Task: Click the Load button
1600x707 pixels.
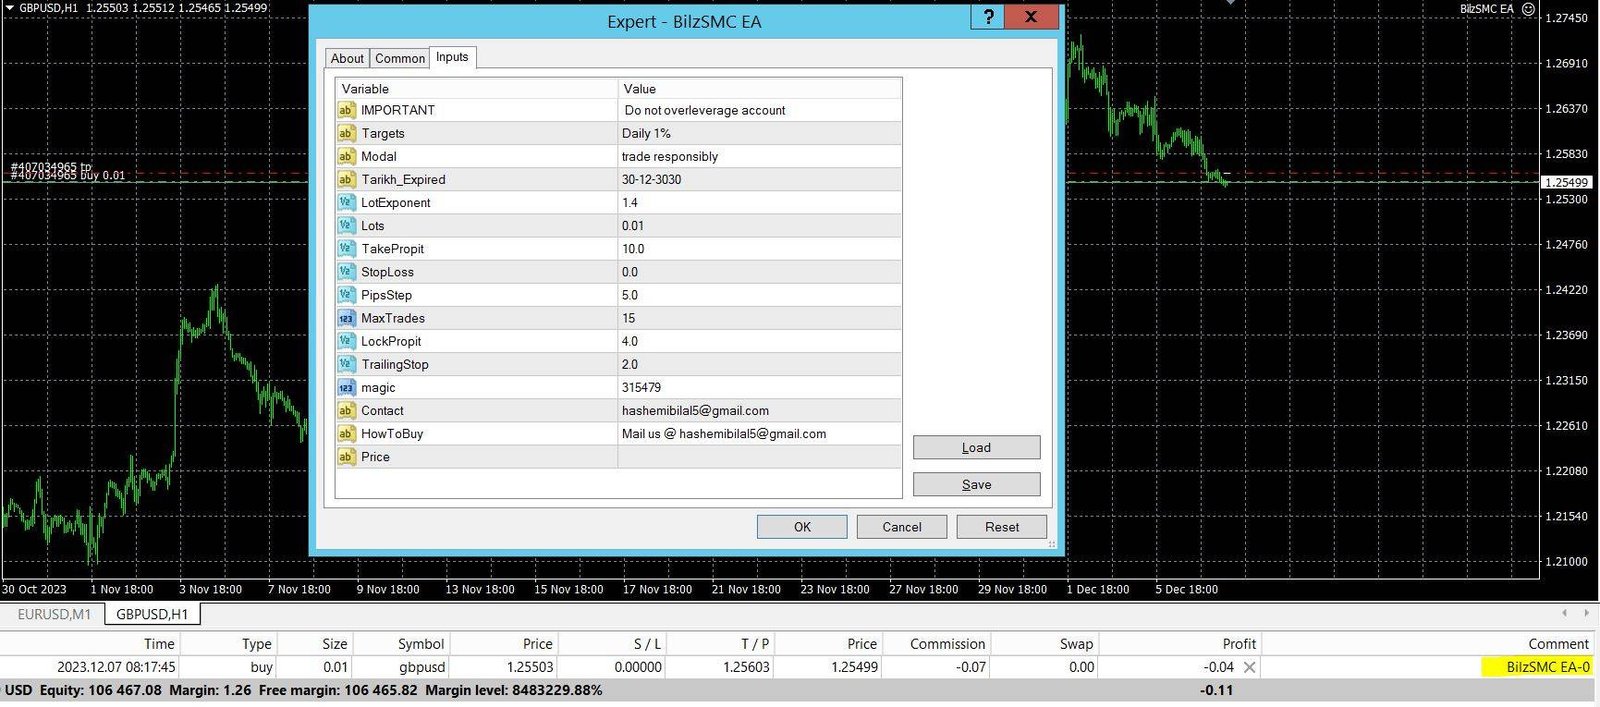Action: pos(976,447)
